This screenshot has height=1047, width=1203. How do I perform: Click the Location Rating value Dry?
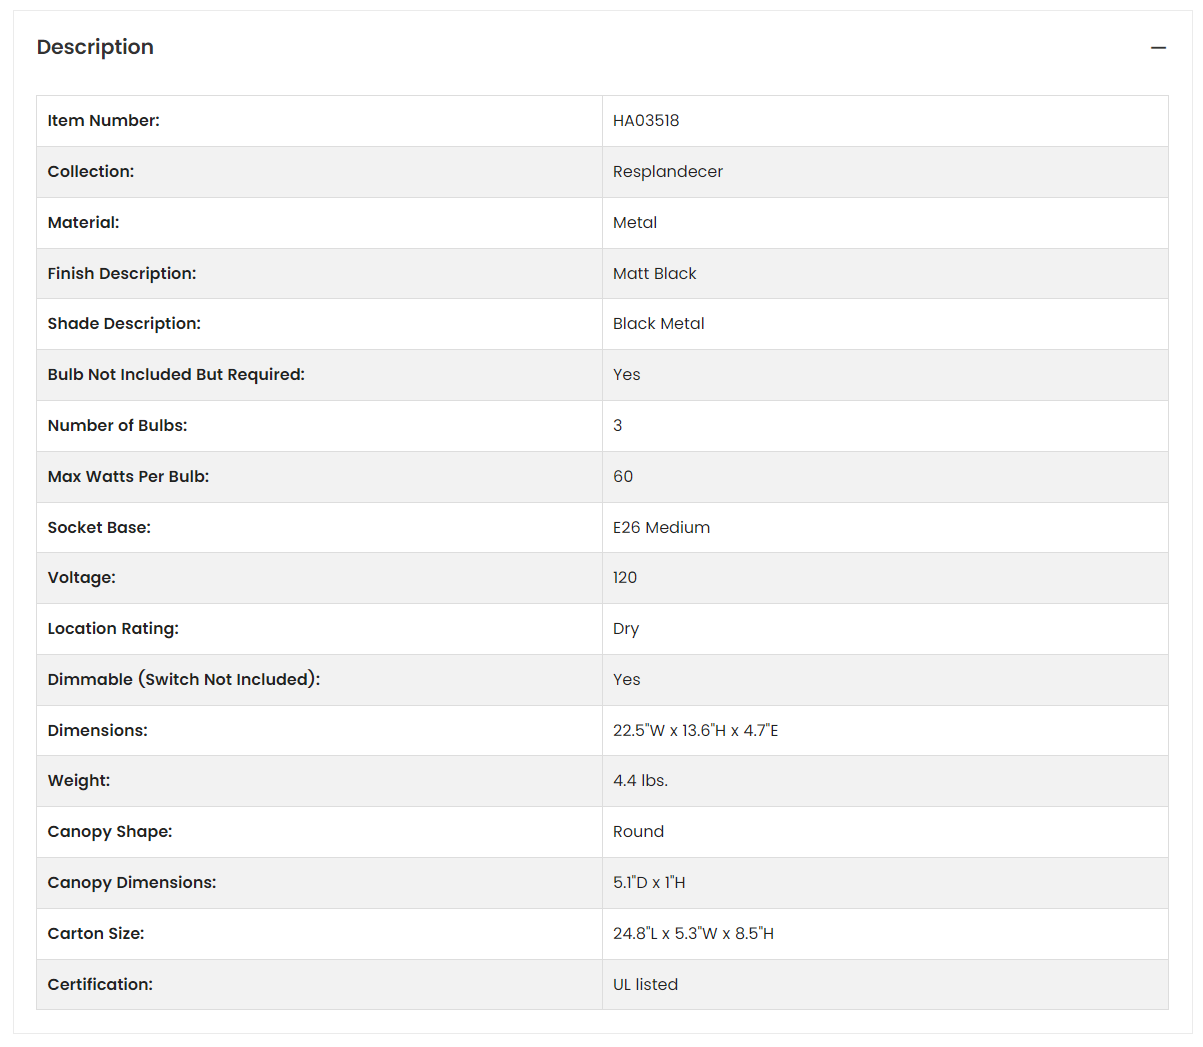(x=626, y=629)
